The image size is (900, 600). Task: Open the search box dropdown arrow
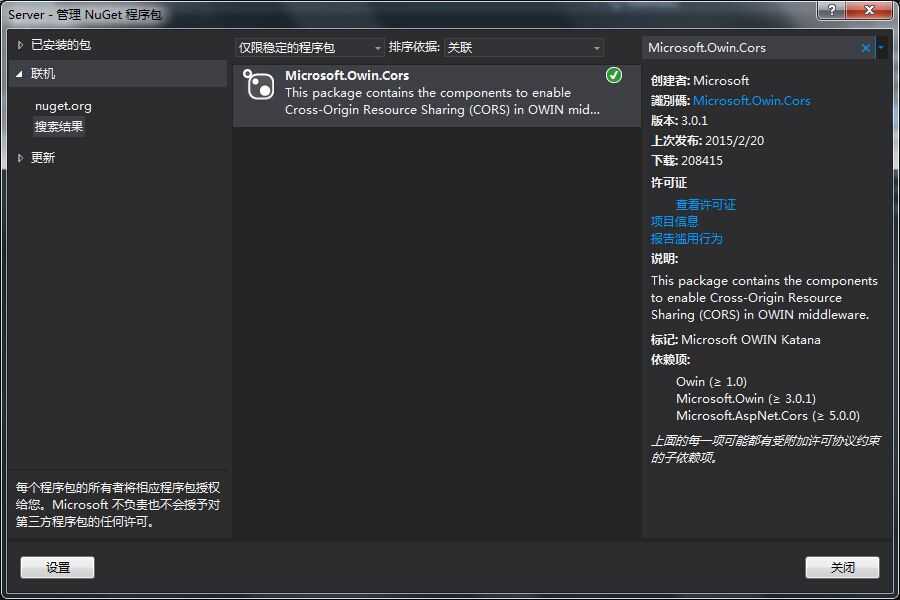coord(881,48)
